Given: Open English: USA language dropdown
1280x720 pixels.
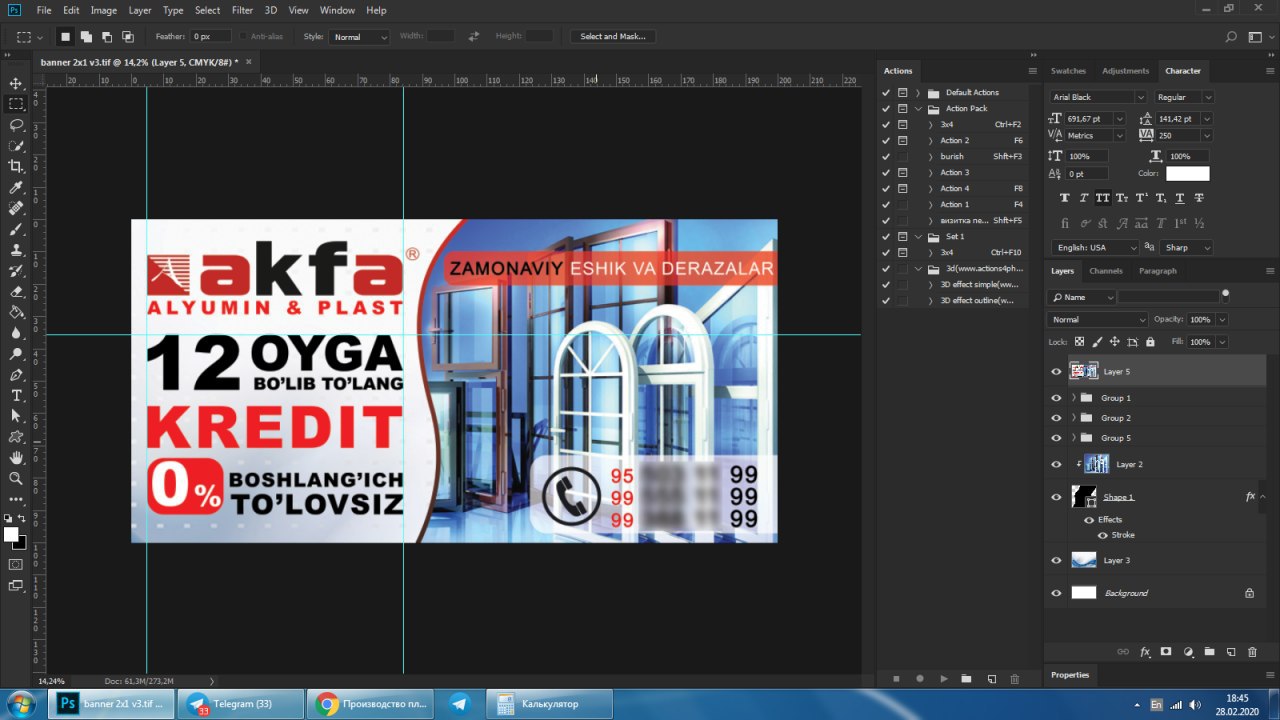Looking at the screenshot, I should 1094,247.
